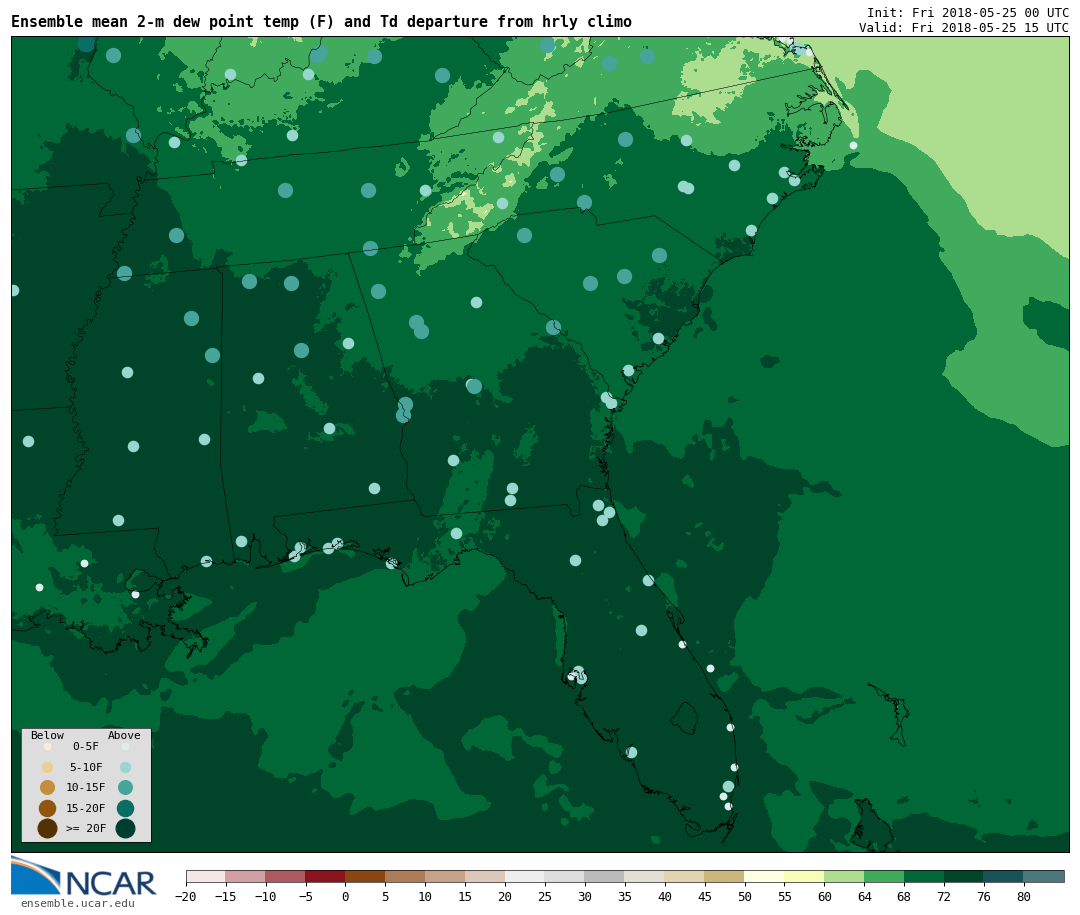The height and width of the screenshot is (915, 1080).
Task: Open the ensemble.ucar.edu link text
Action: coord(78,903)
